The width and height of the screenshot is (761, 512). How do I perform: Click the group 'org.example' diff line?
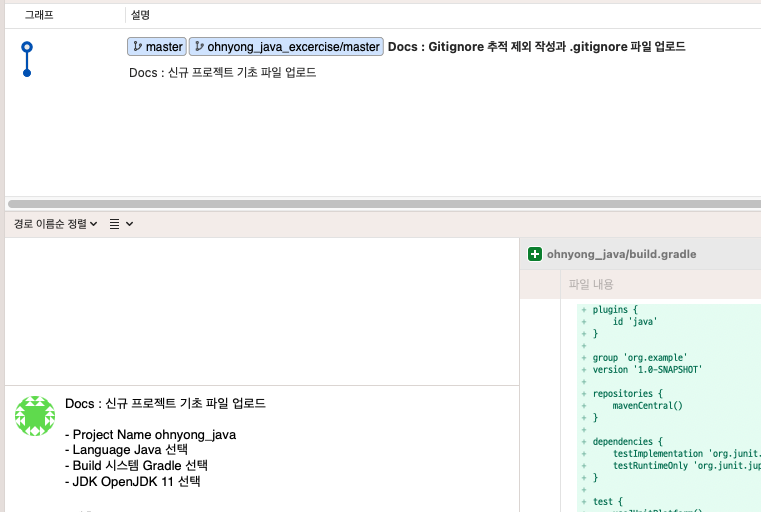point(640,358)
